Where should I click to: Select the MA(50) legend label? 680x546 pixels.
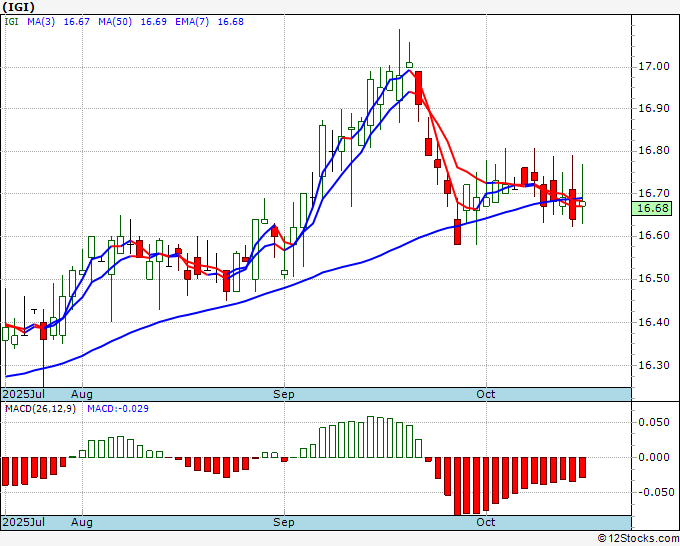pos(115,22)
